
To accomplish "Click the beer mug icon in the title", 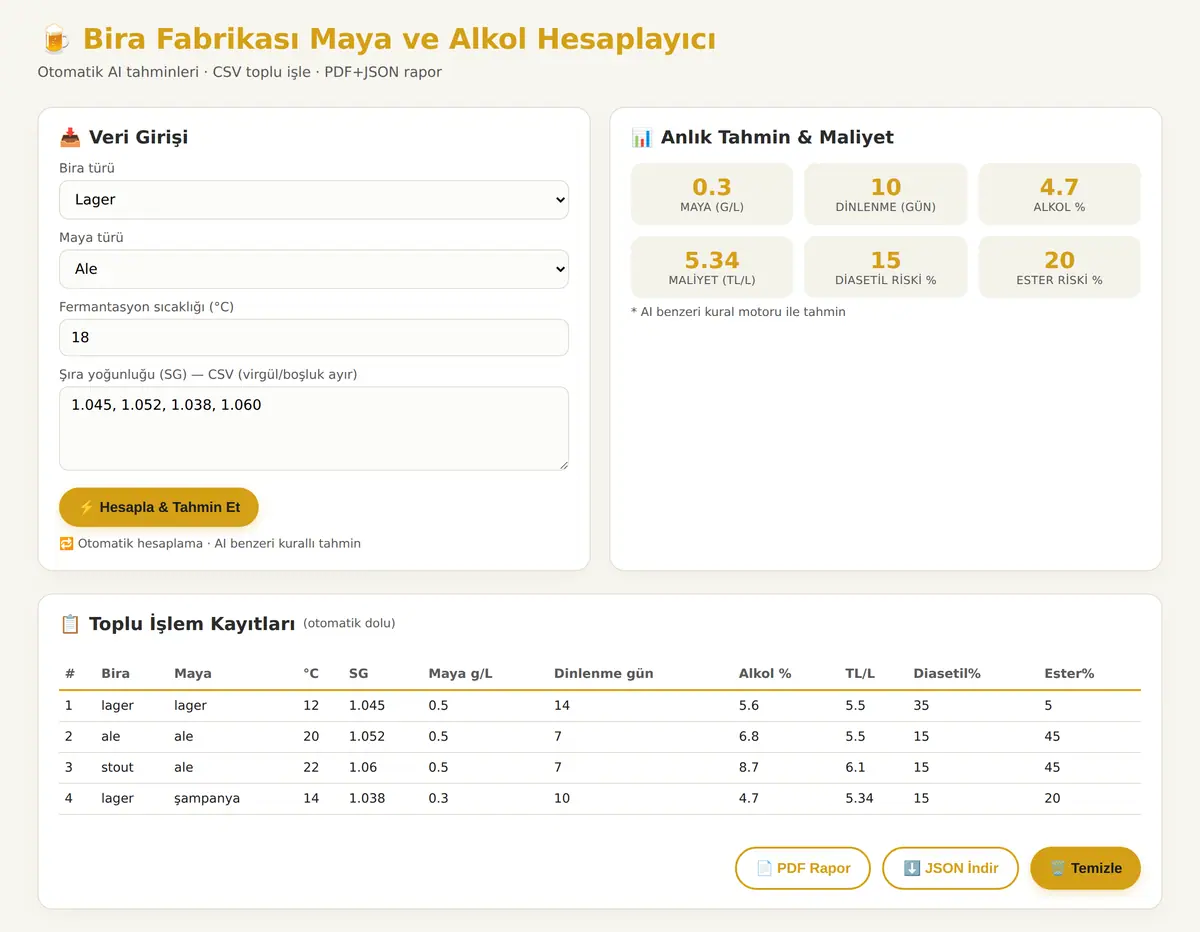I will [x=56, y=39].
